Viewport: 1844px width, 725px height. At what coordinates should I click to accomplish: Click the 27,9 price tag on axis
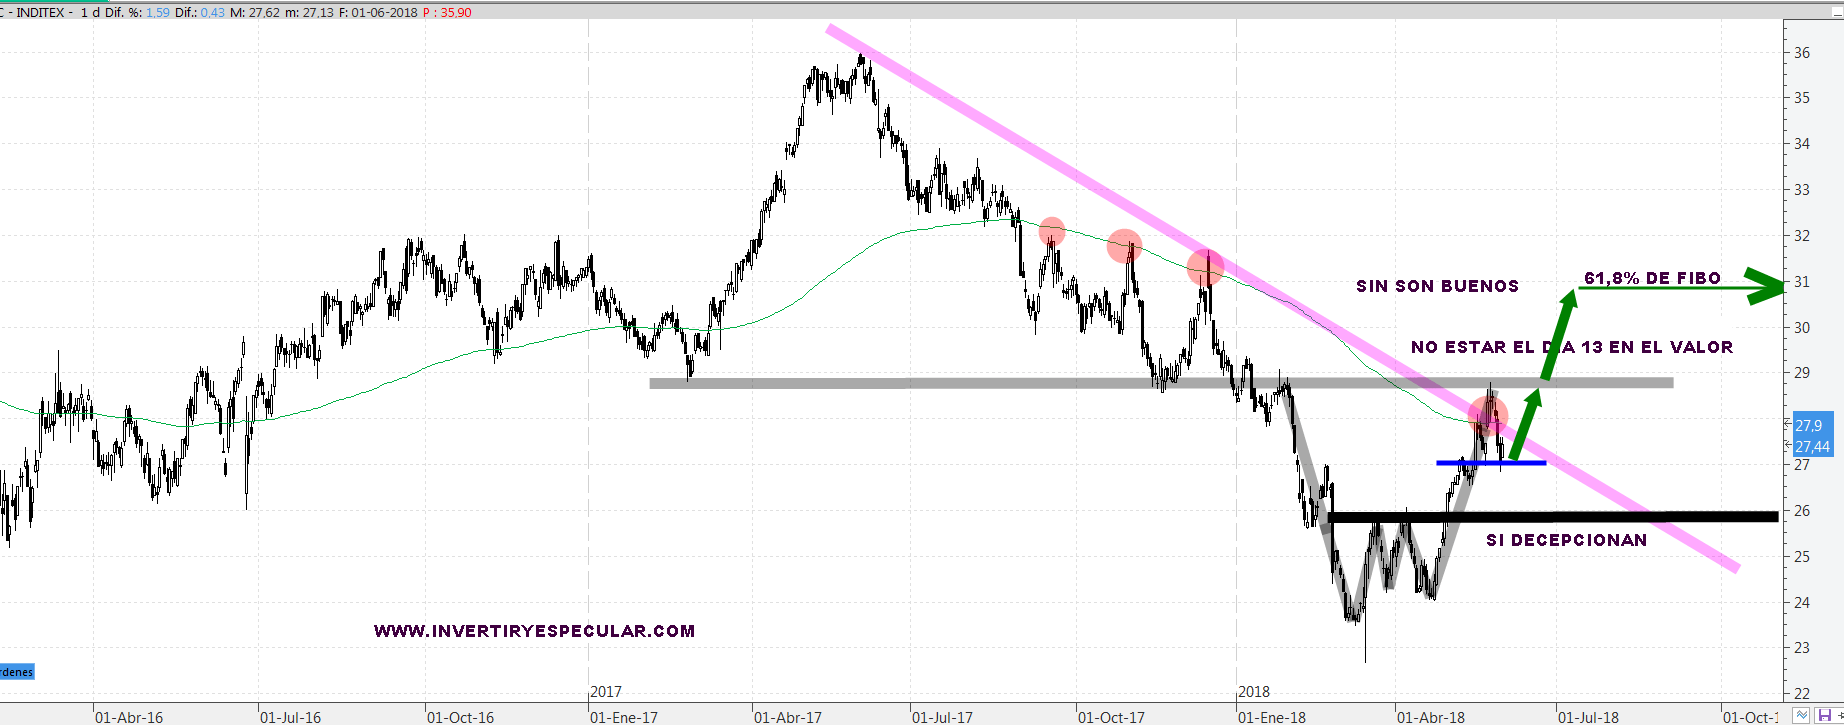(x=1809, y=425)
